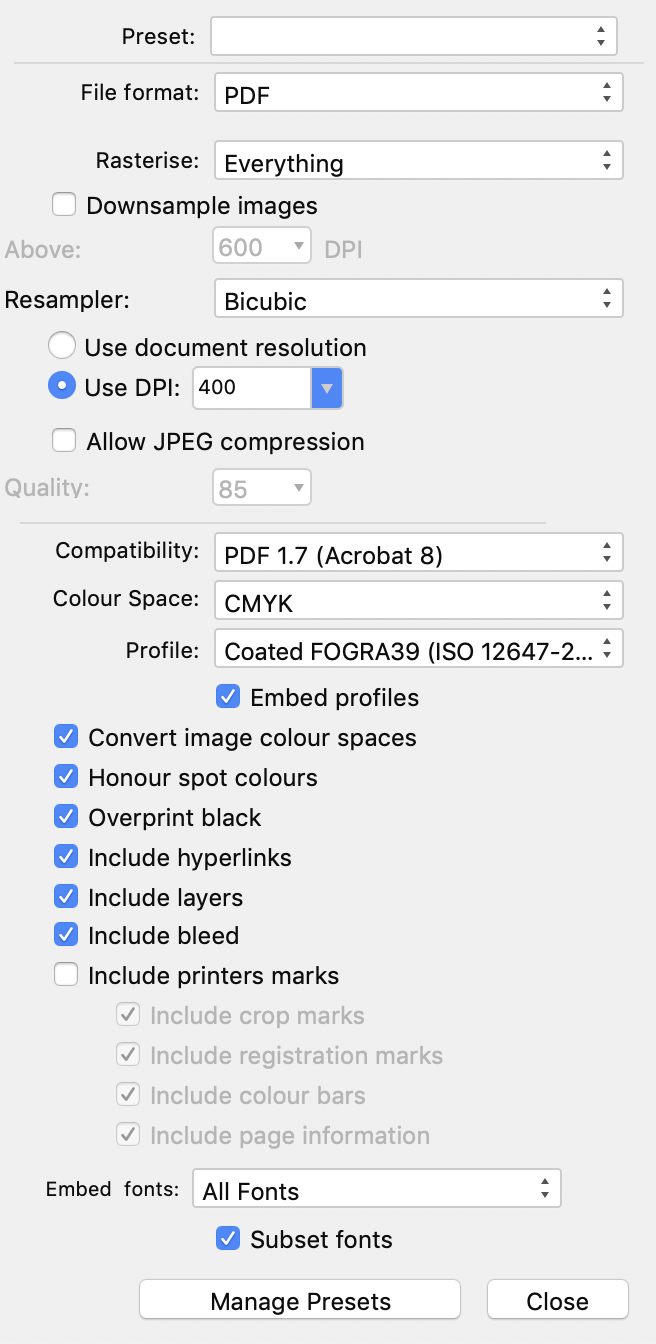This screenshot has height=1344, width=656.
Task: Select the Use DPI radio button
Action: (x=62, y=386)
